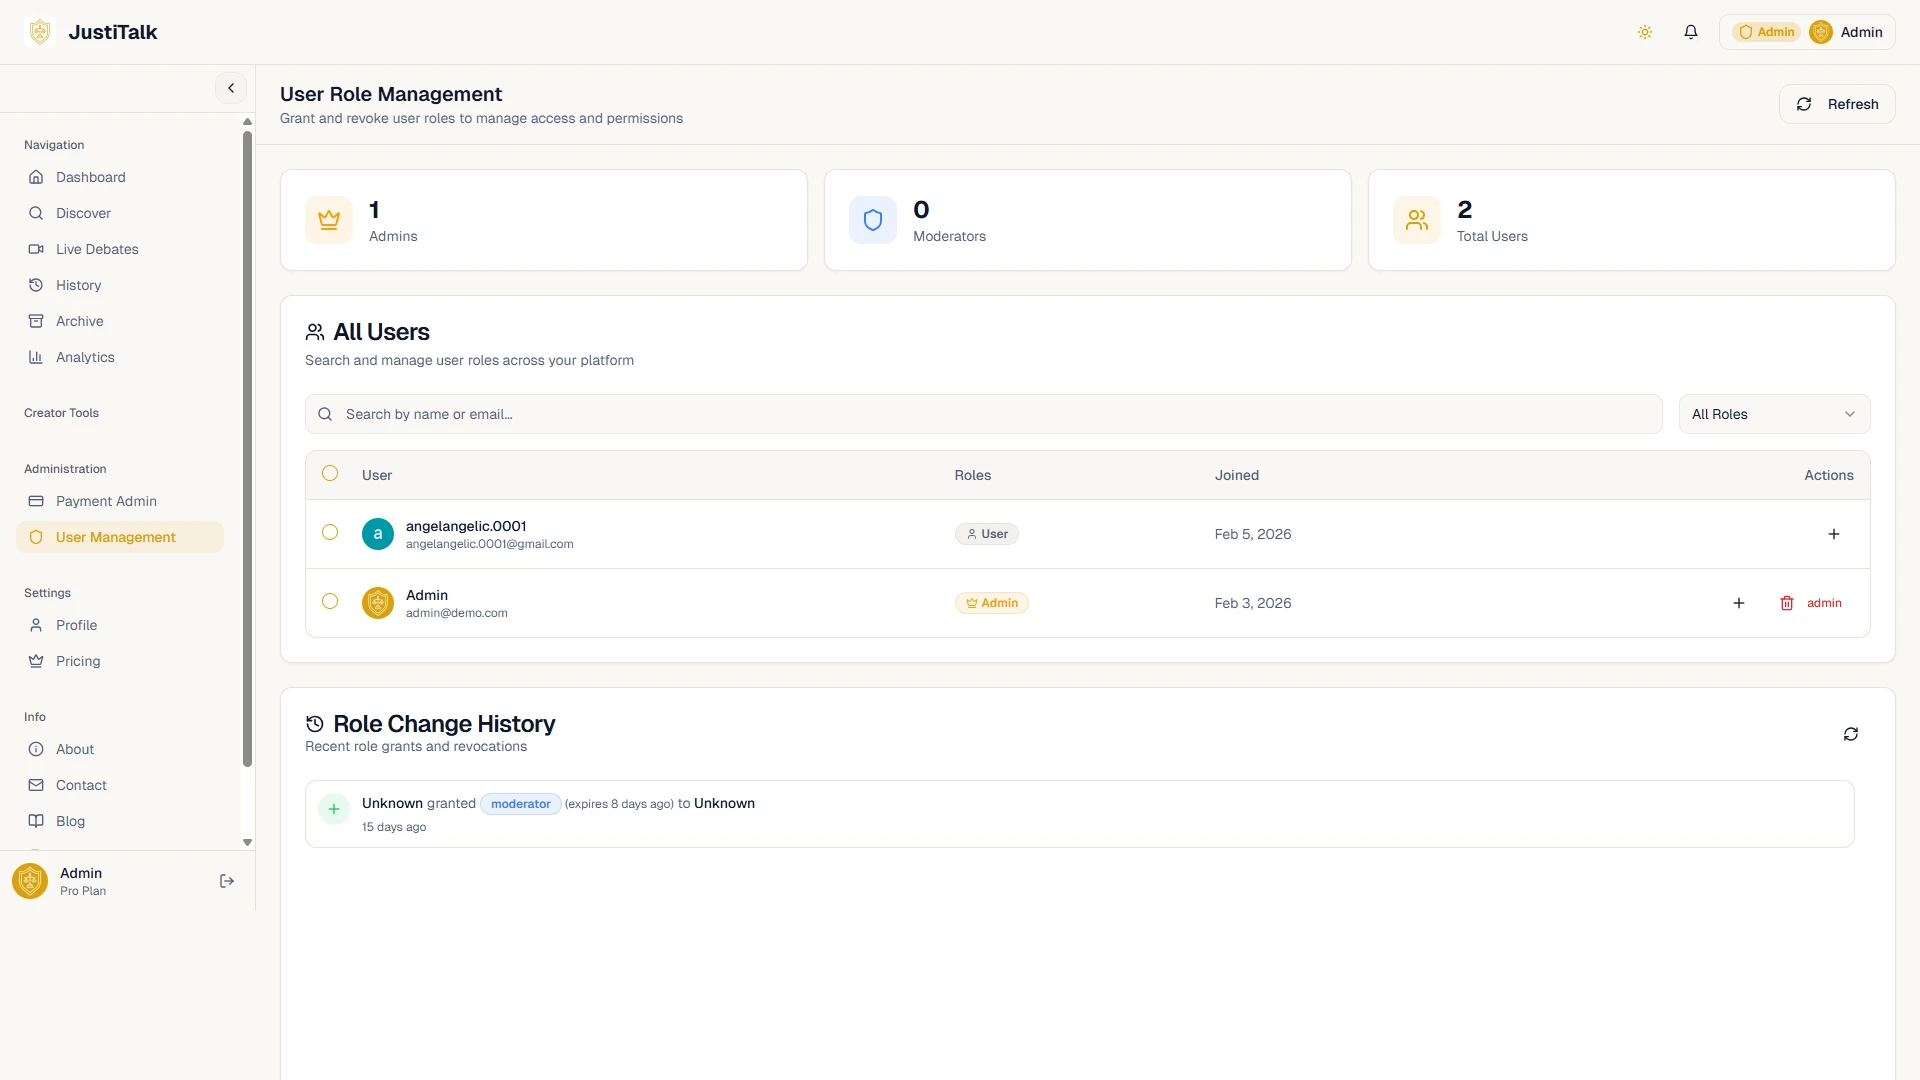Click the sidebar scrollbar up arrow
The height and width of the screenshot is (1080, 1920).
pos(247,122)
